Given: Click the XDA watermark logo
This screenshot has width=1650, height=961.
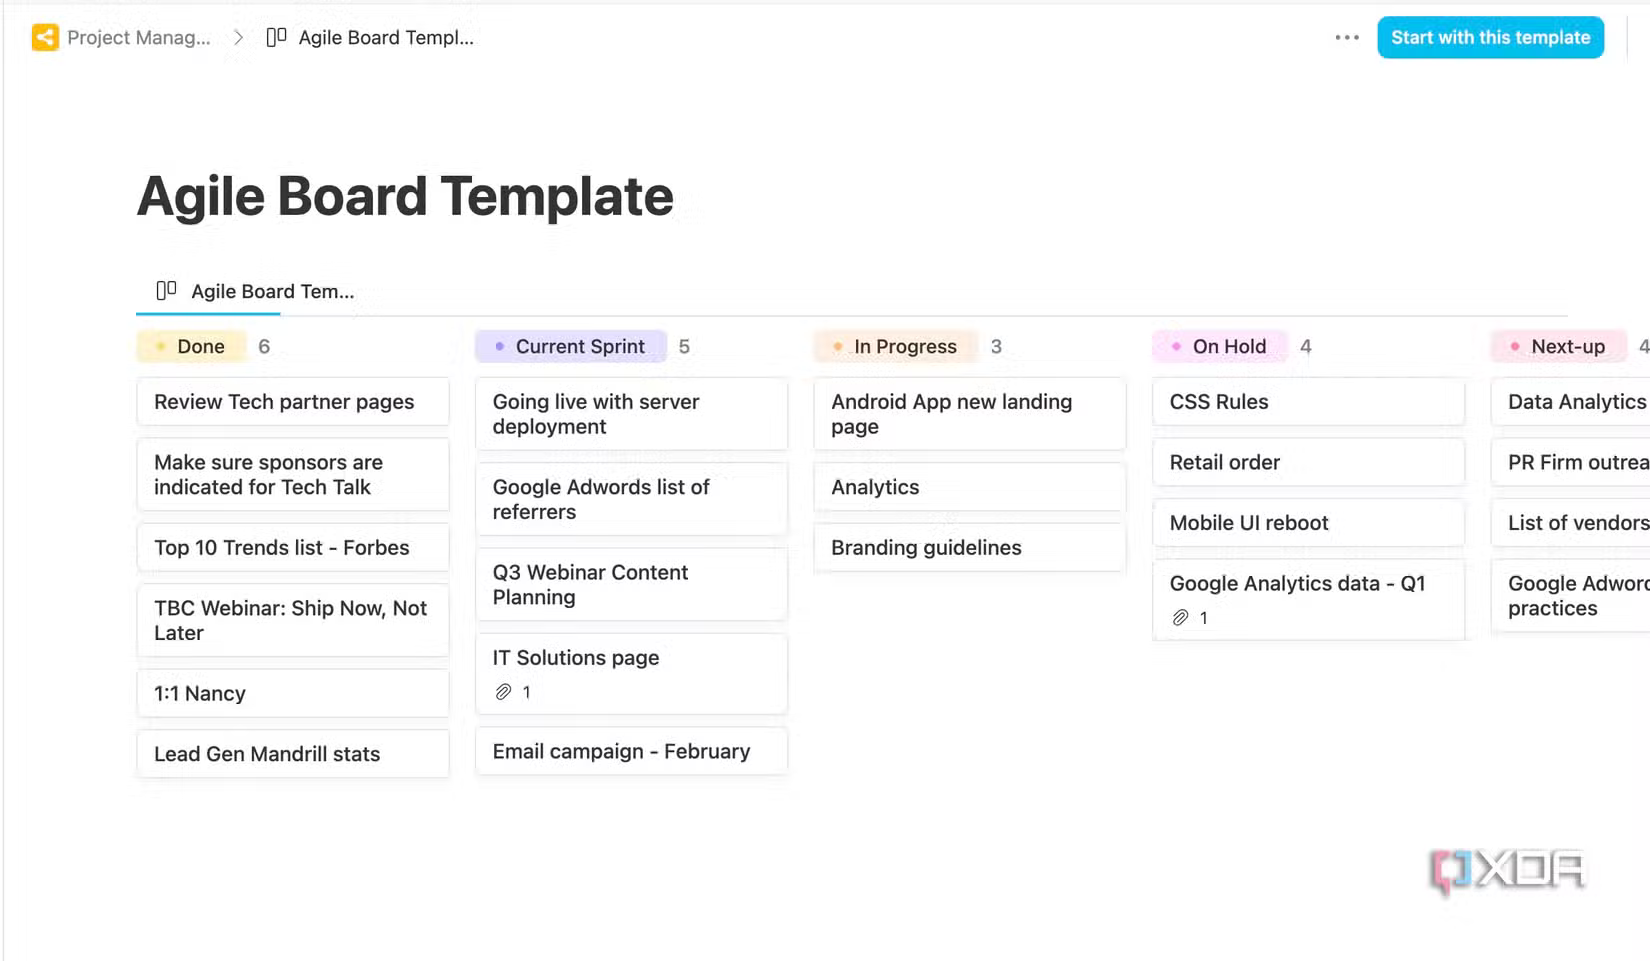Looking at the screenshot, I should pyautogui.click(x=1507, y=870).
